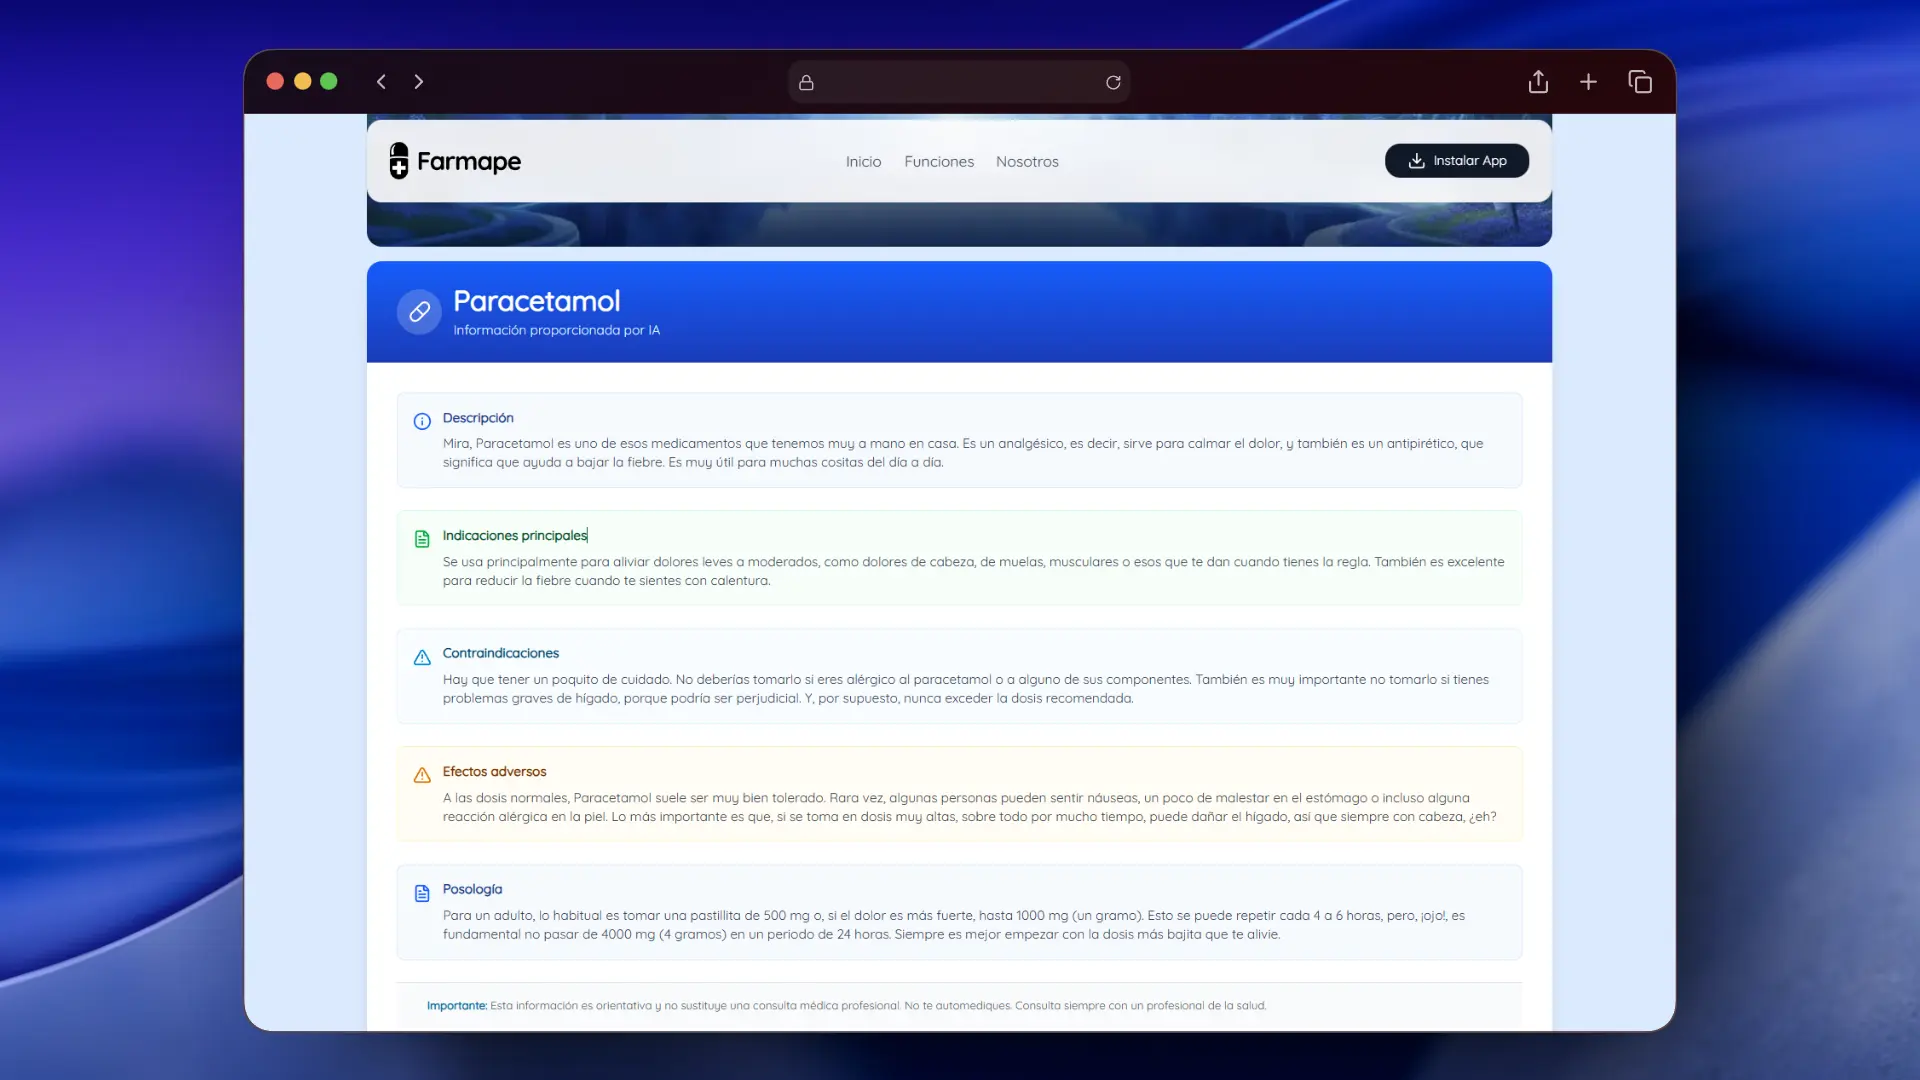The height and width of the screenshot is (1080, 1920).
Task: Click the browser address bar field
Action: point(958,82)
